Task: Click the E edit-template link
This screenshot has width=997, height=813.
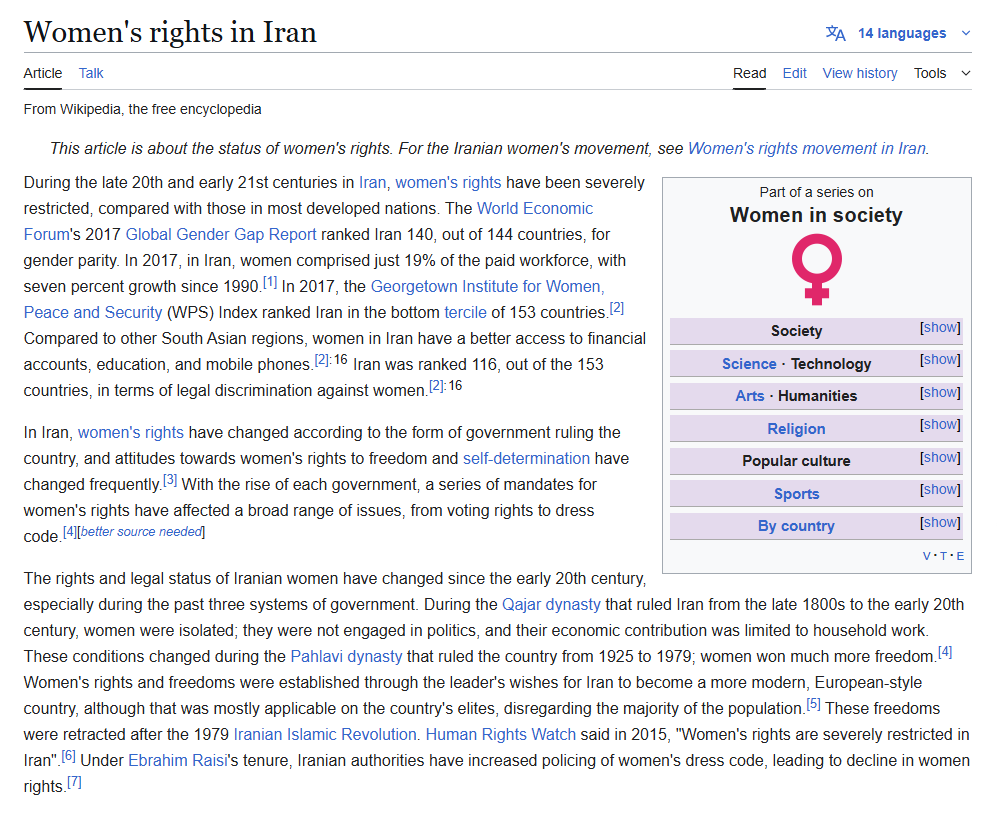Action: (960, 556)
